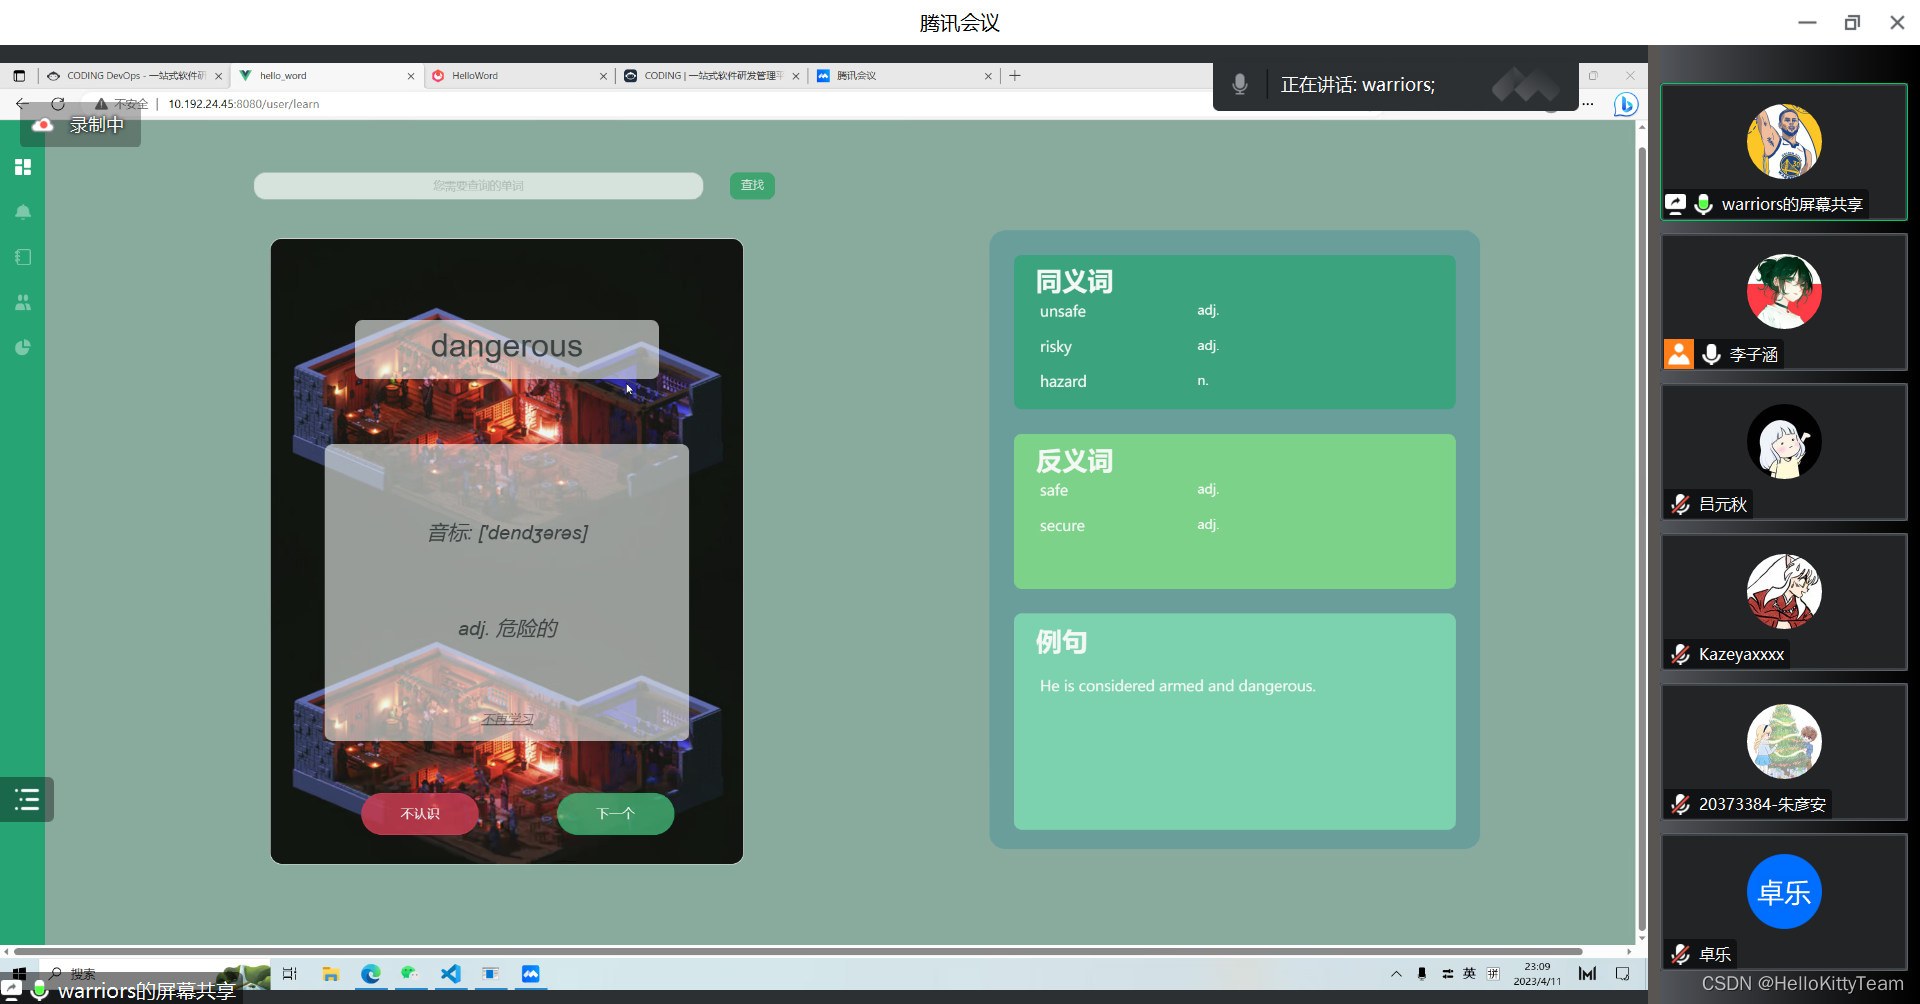Open browser tab actions icon

(19, 76)
